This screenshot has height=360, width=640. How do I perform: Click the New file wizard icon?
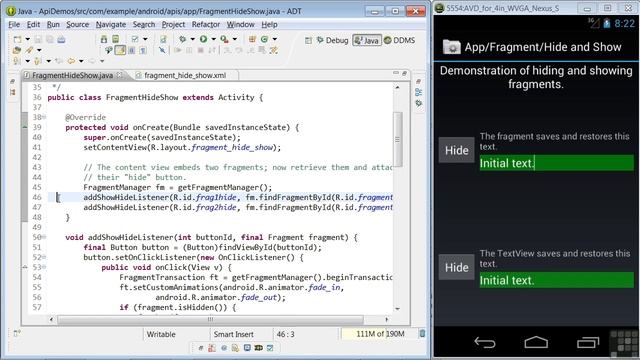(17, 40)
